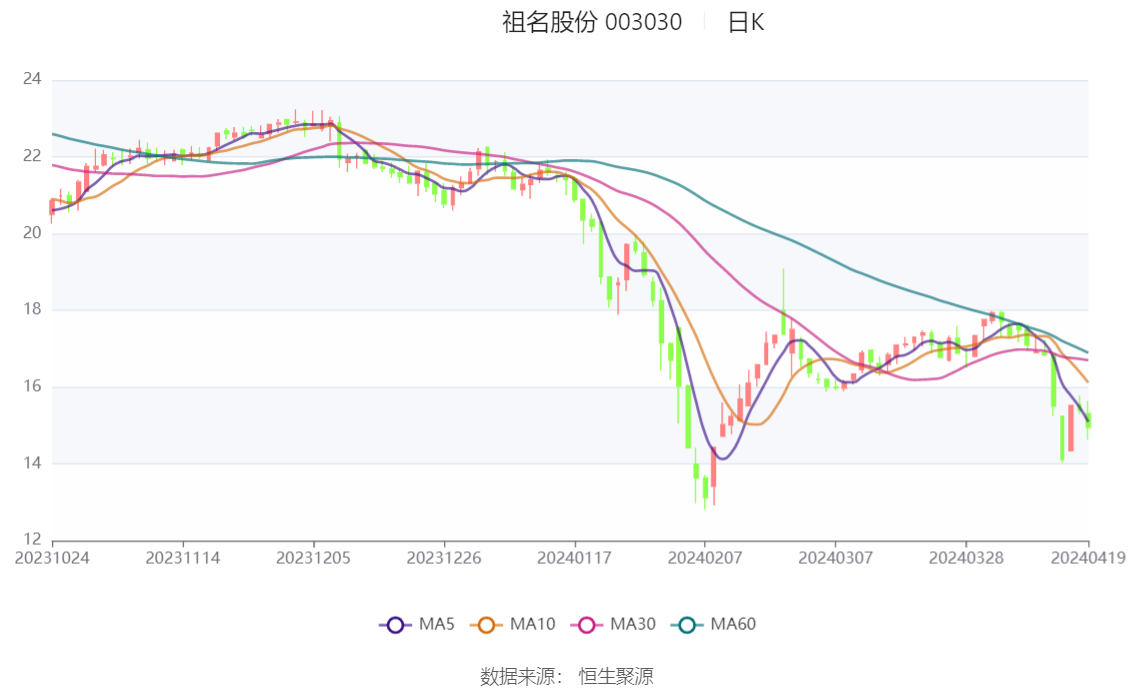Click the first red candle at chart start
Image resolution: width=1134 pixels, height=689 pixels.
tap(52, 207)
